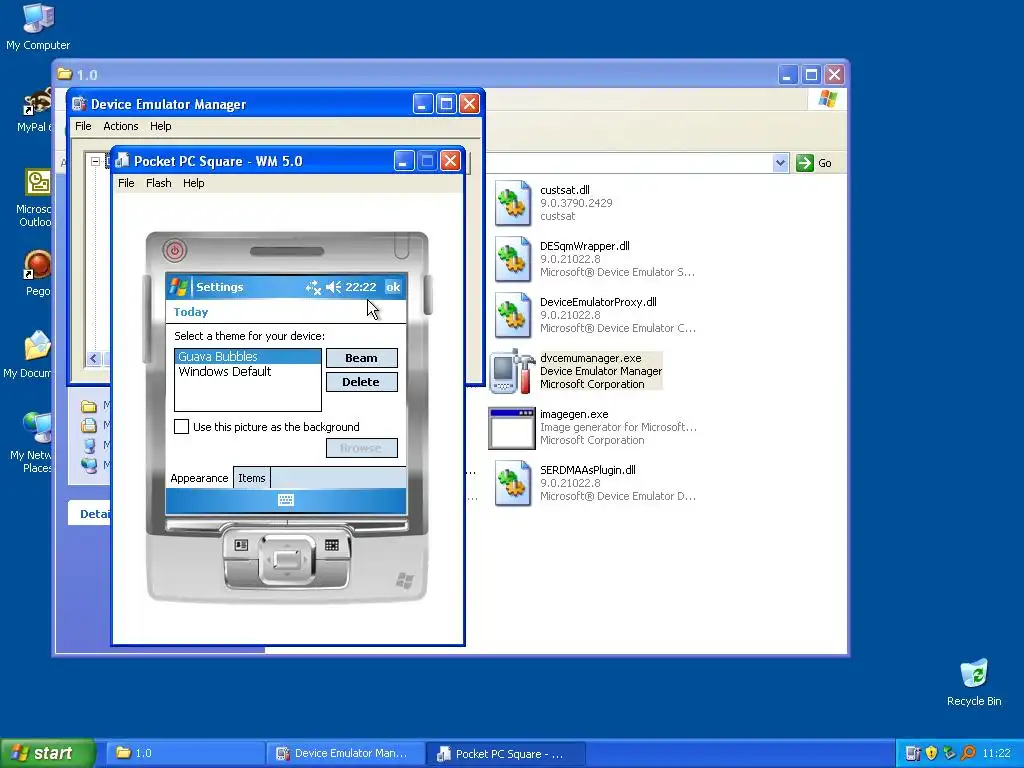Collapse the tree node in Device Emulator Manager

click(95, 161)
